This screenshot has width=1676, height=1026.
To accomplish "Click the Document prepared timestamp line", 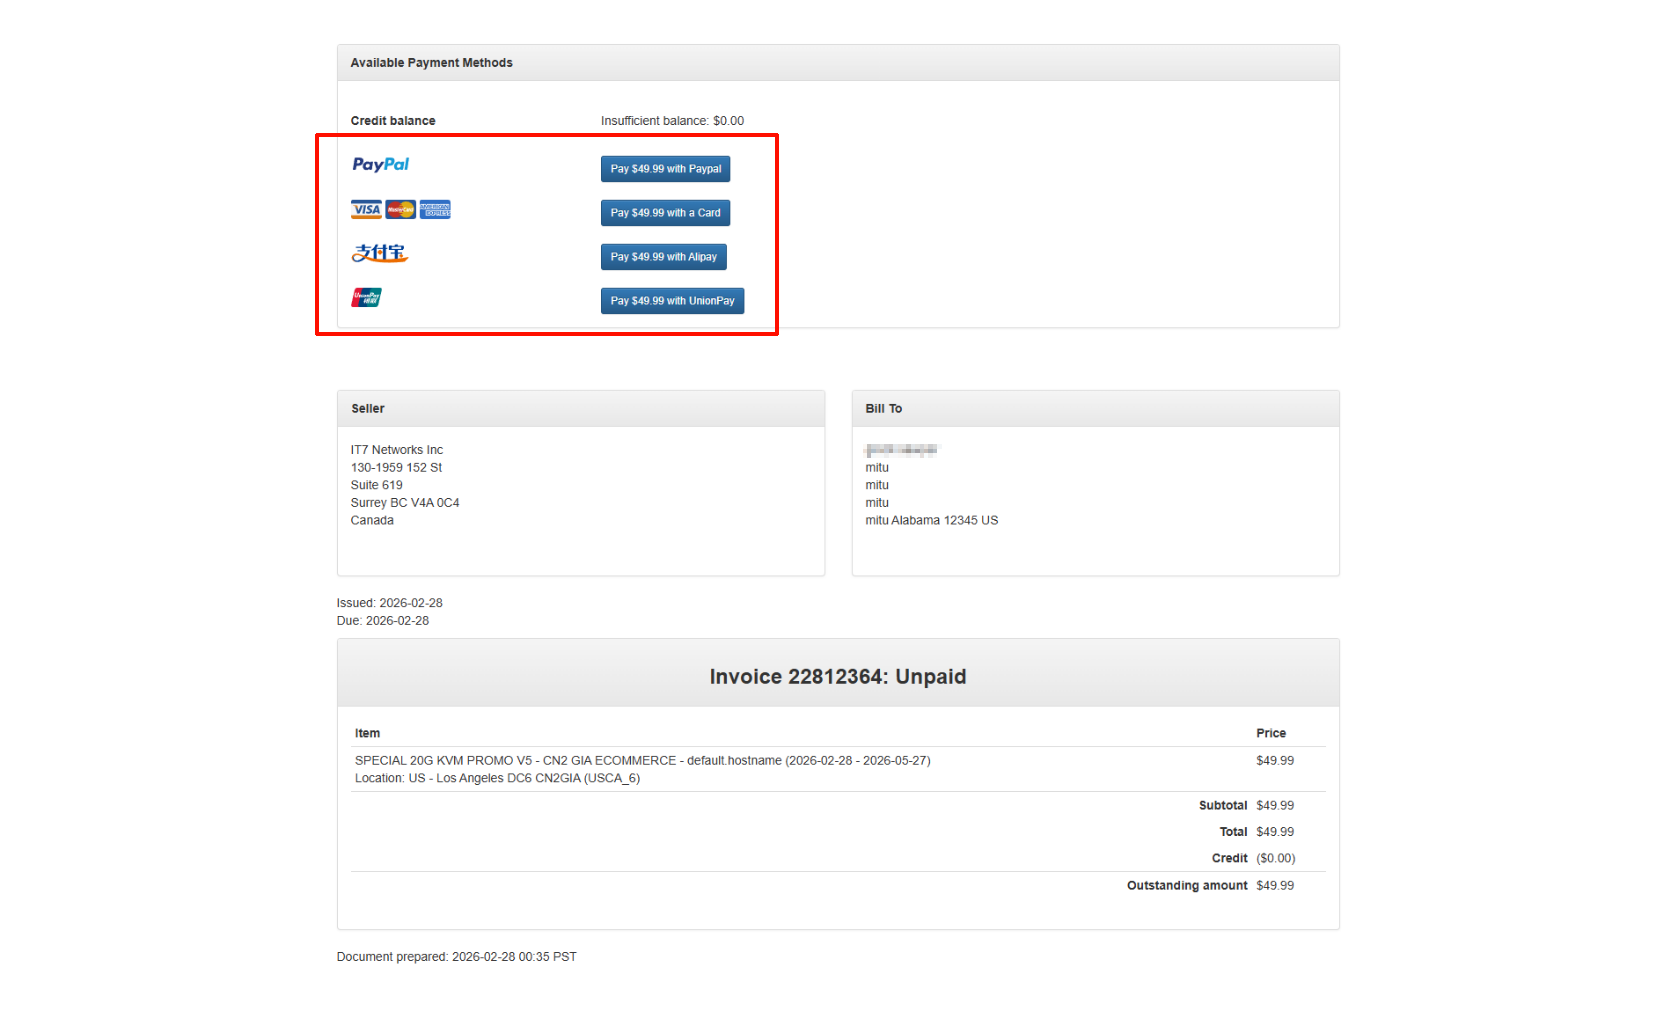I will [456, 957].
